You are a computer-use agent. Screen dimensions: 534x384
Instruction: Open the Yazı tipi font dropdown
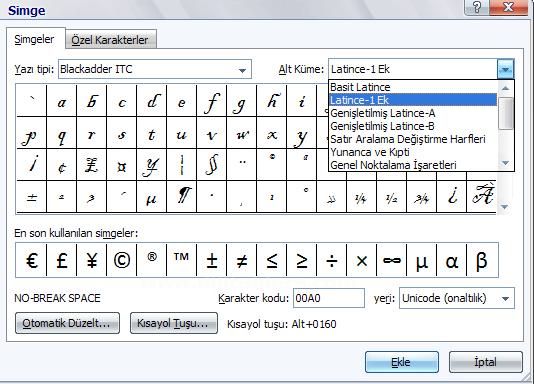(242, 70)
